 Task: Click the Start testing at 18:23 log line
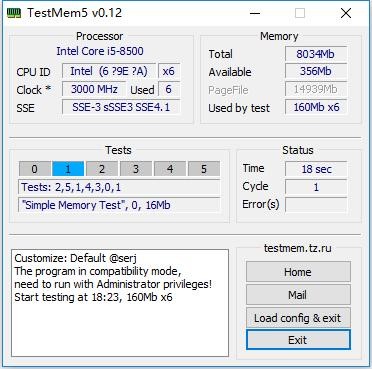93,297
